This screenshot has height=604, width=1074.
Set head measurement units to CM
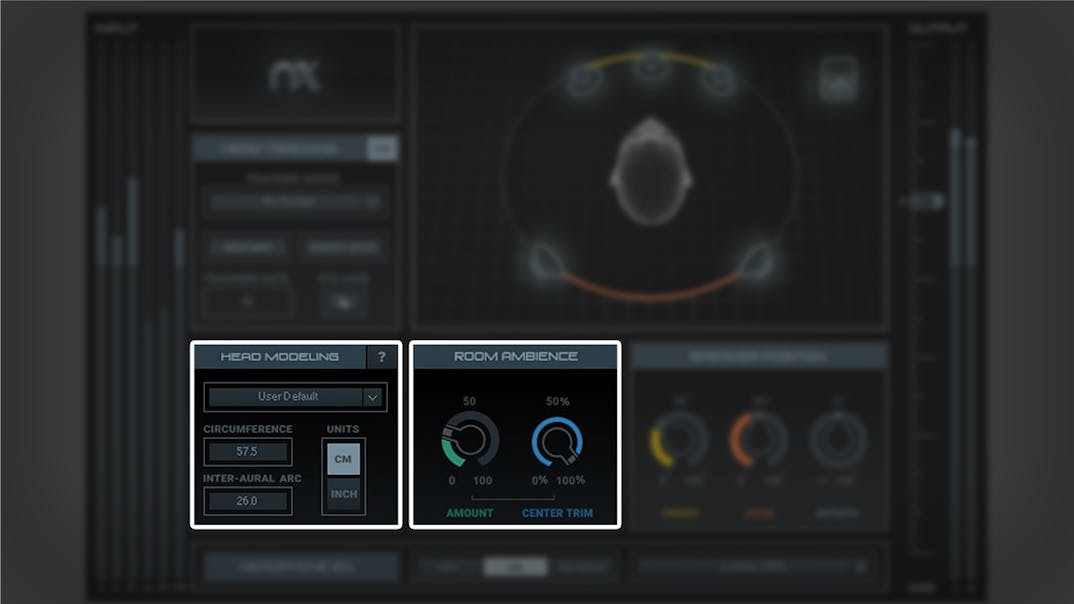coord(343,459)
